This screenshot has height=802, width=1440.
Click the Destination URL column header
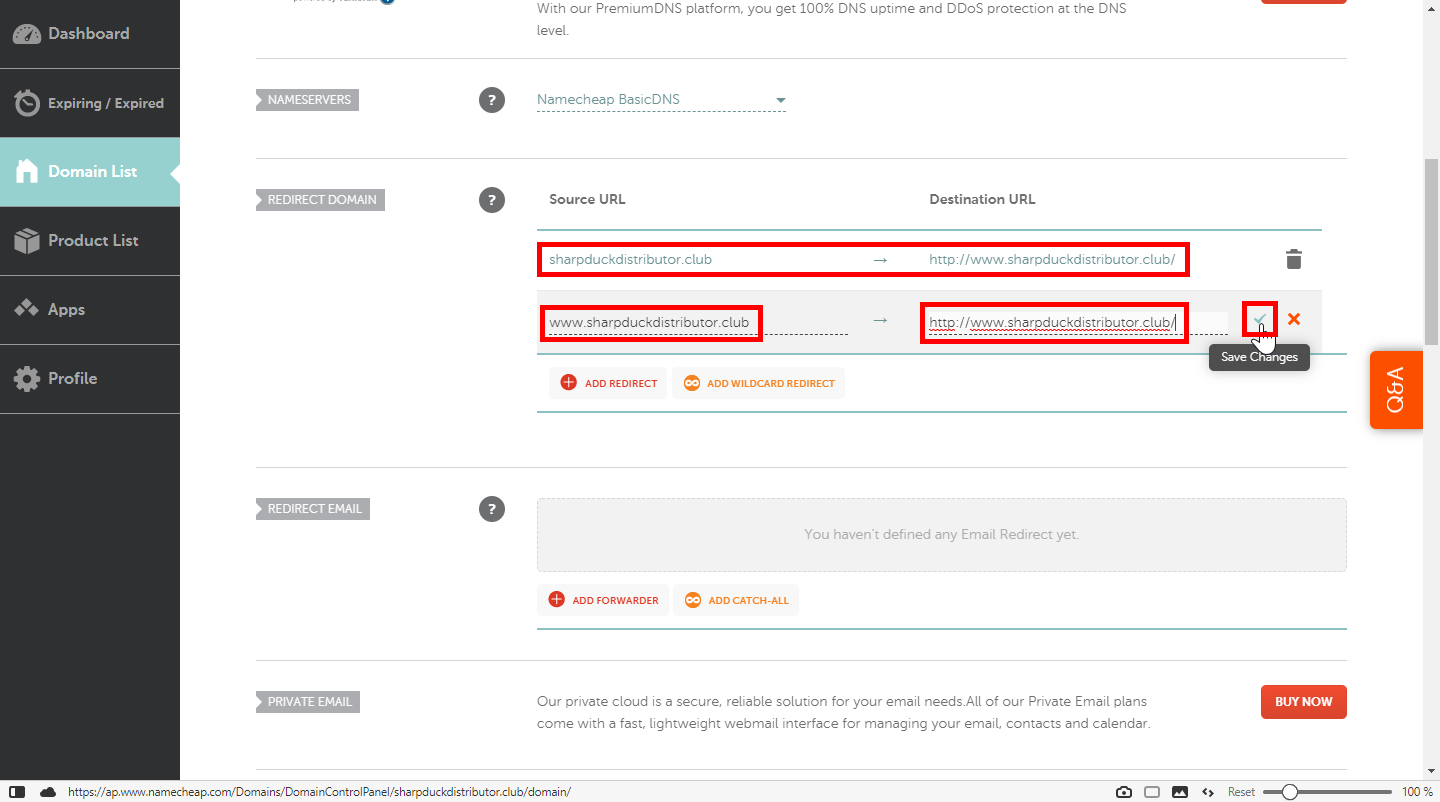[982, 199]
